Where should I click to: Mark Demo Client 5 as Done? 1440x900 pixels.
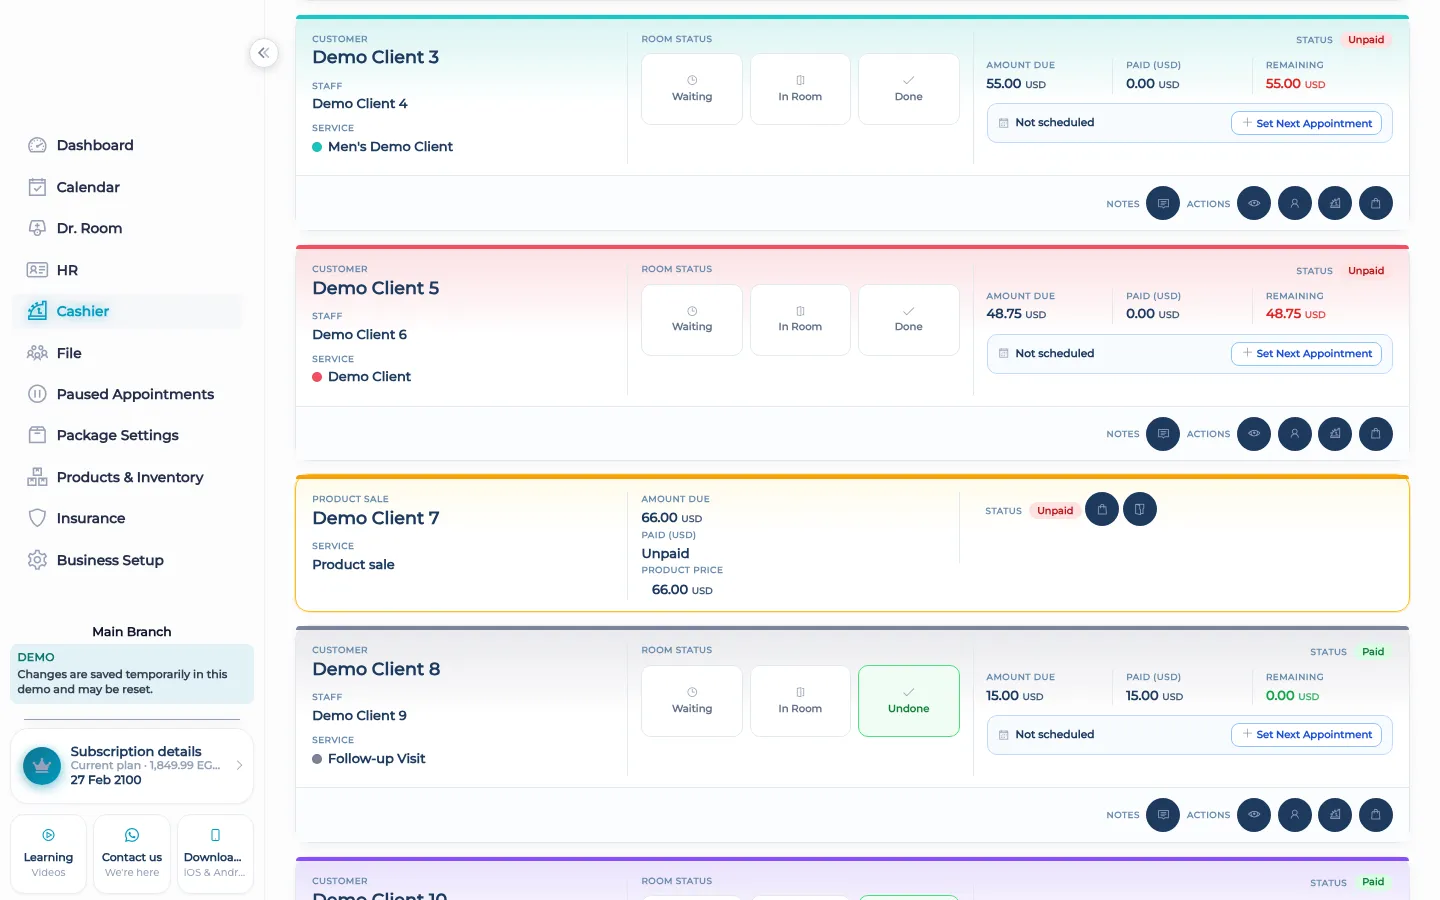[x=909, y=320]
